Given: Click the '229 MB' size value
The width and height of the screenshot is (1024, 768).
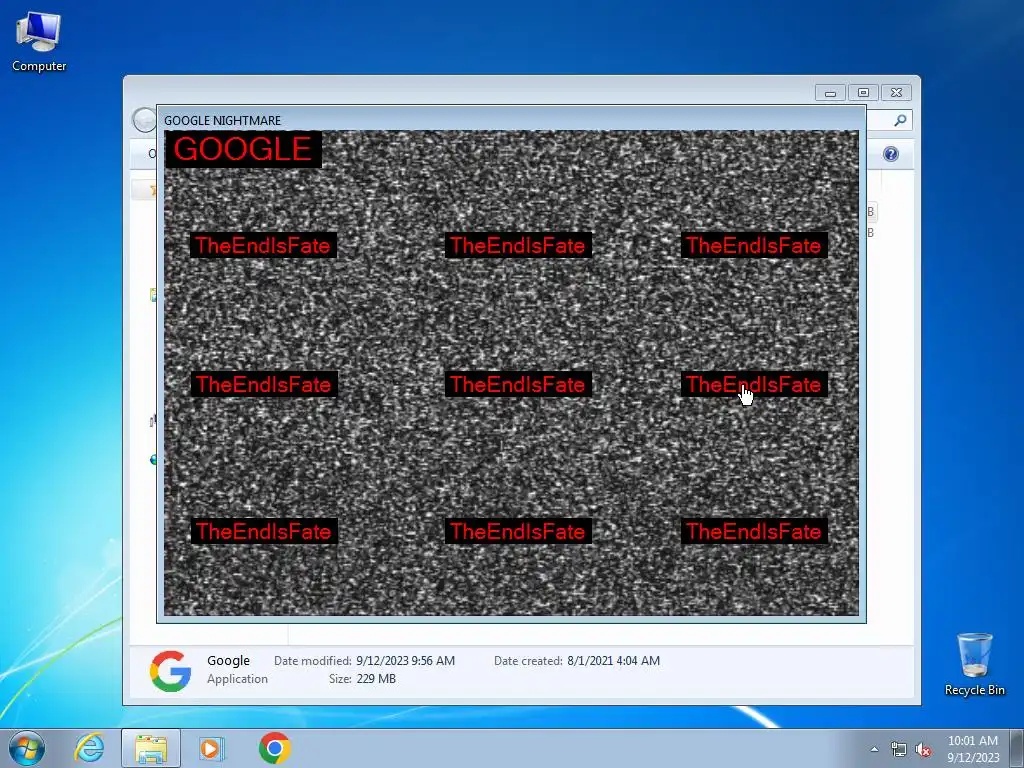Looking at the screenshot, I should click(376, 679).
